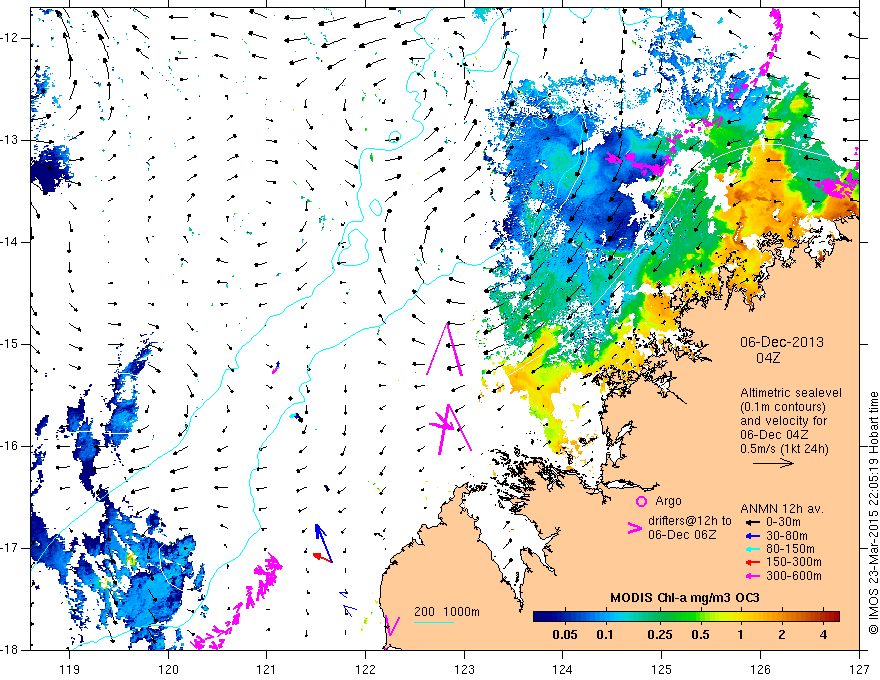Click the latitude axis label -16

[10, 446]
